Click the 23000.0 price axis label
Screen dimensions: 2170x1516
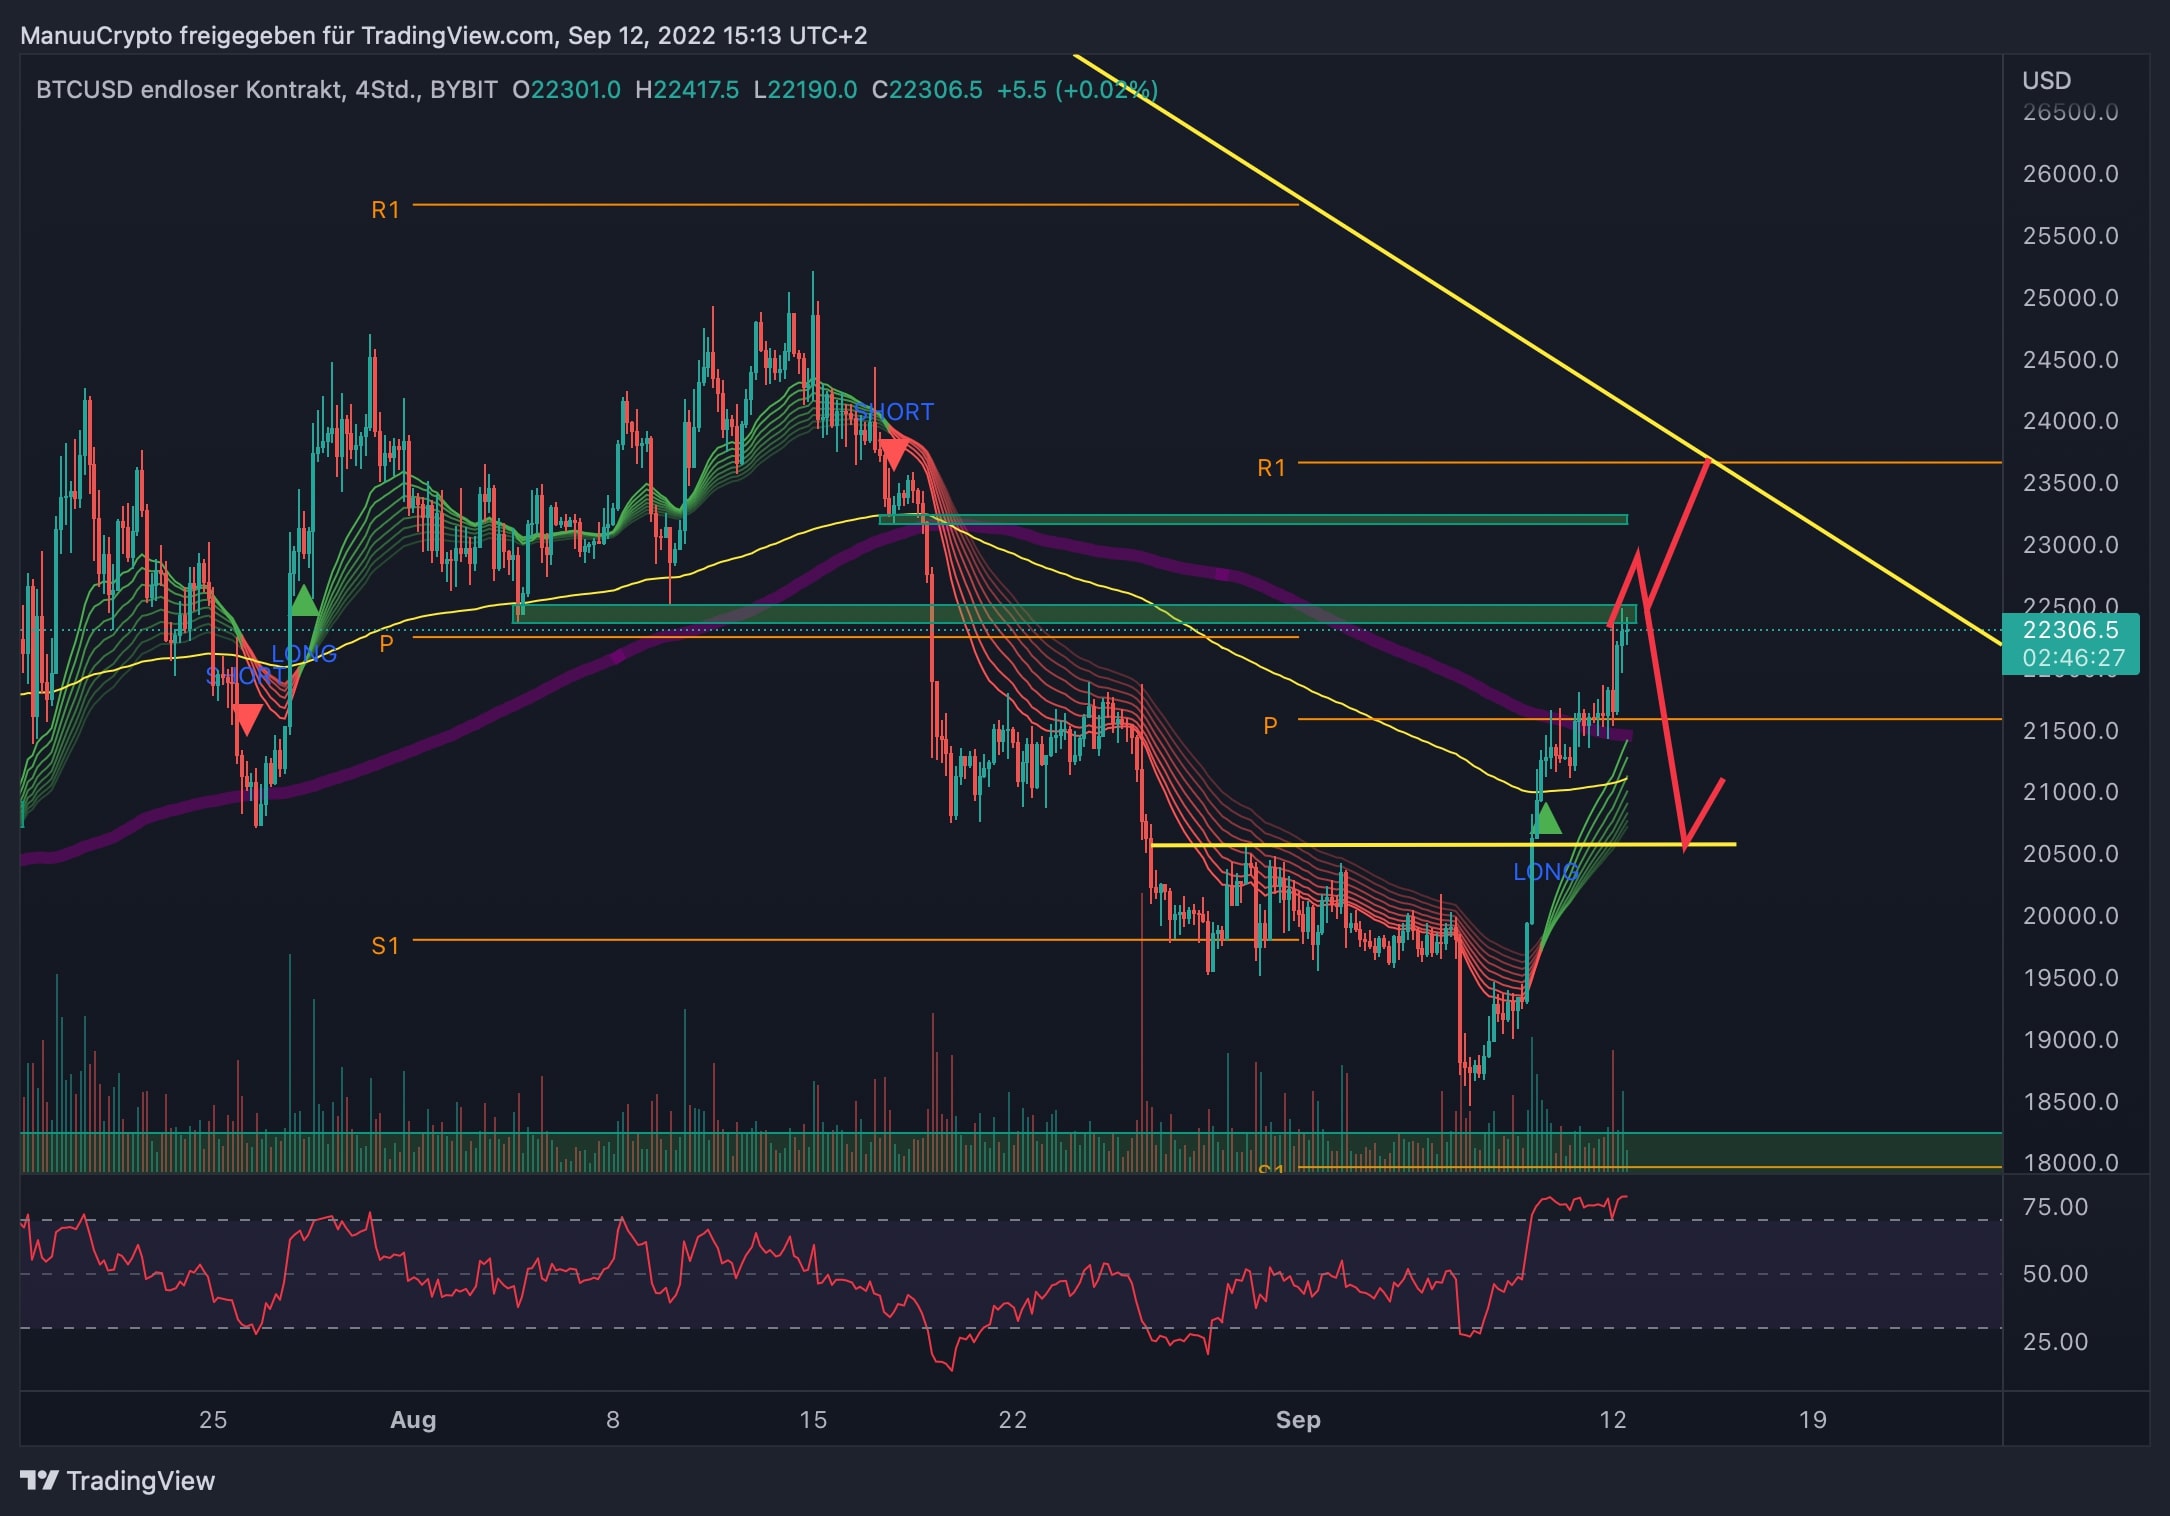pos(2070,544)
